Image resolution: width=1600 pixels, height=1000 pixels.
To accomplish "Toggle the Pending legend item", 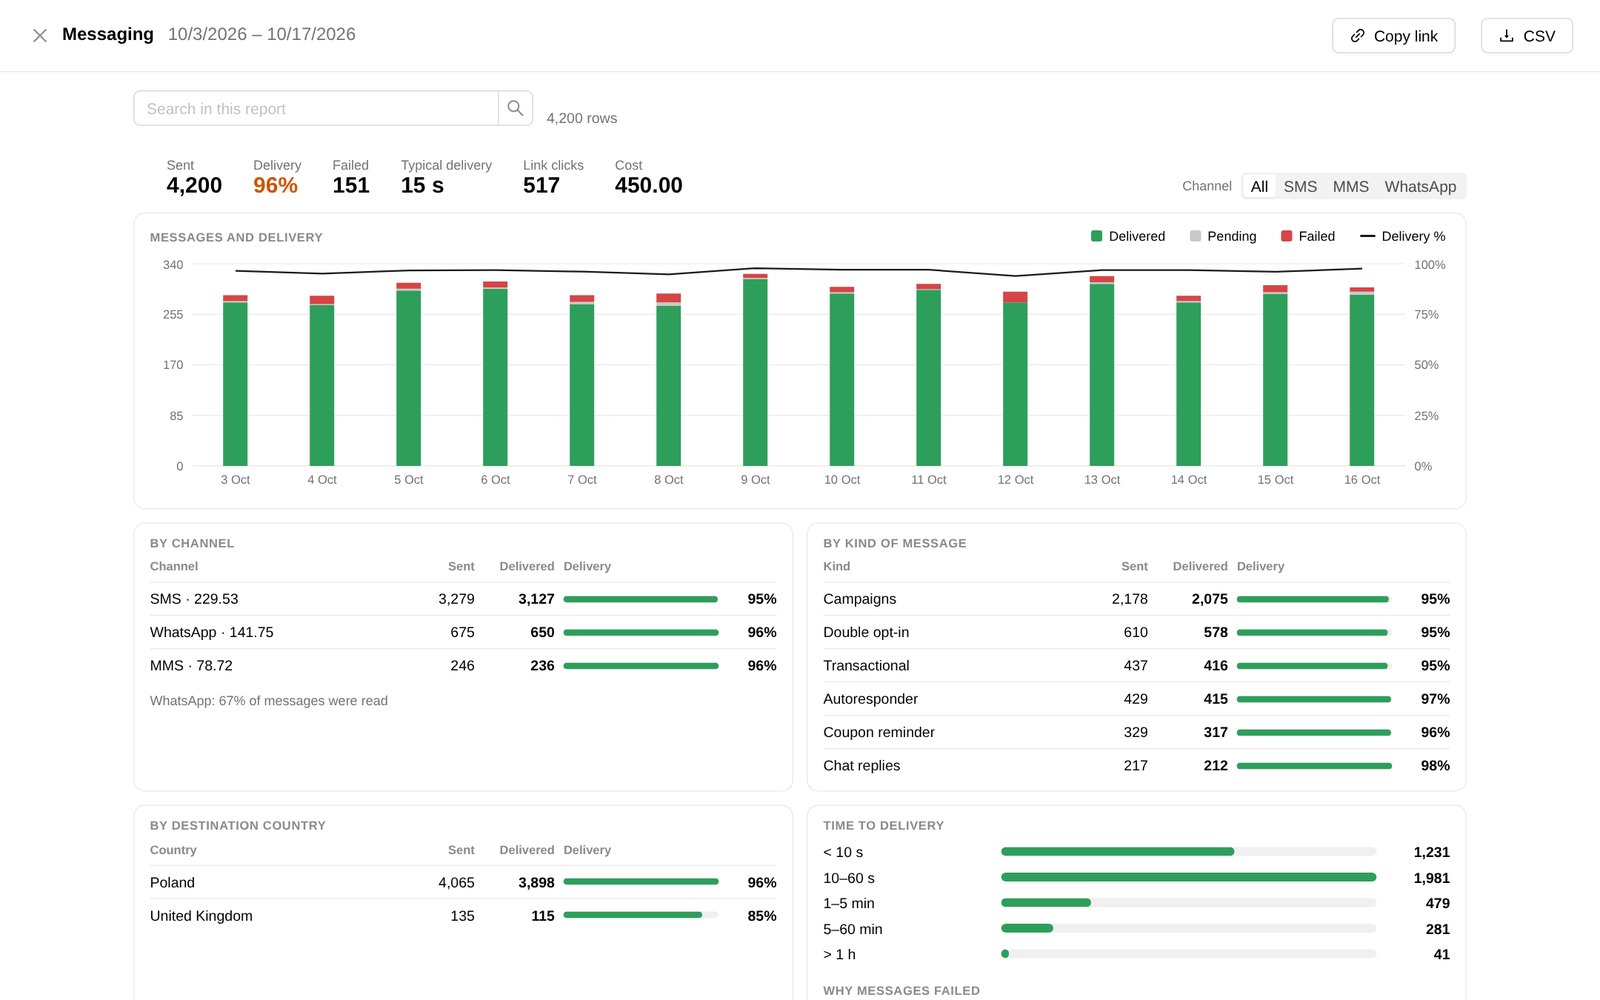I will (x=1222, y=236).
